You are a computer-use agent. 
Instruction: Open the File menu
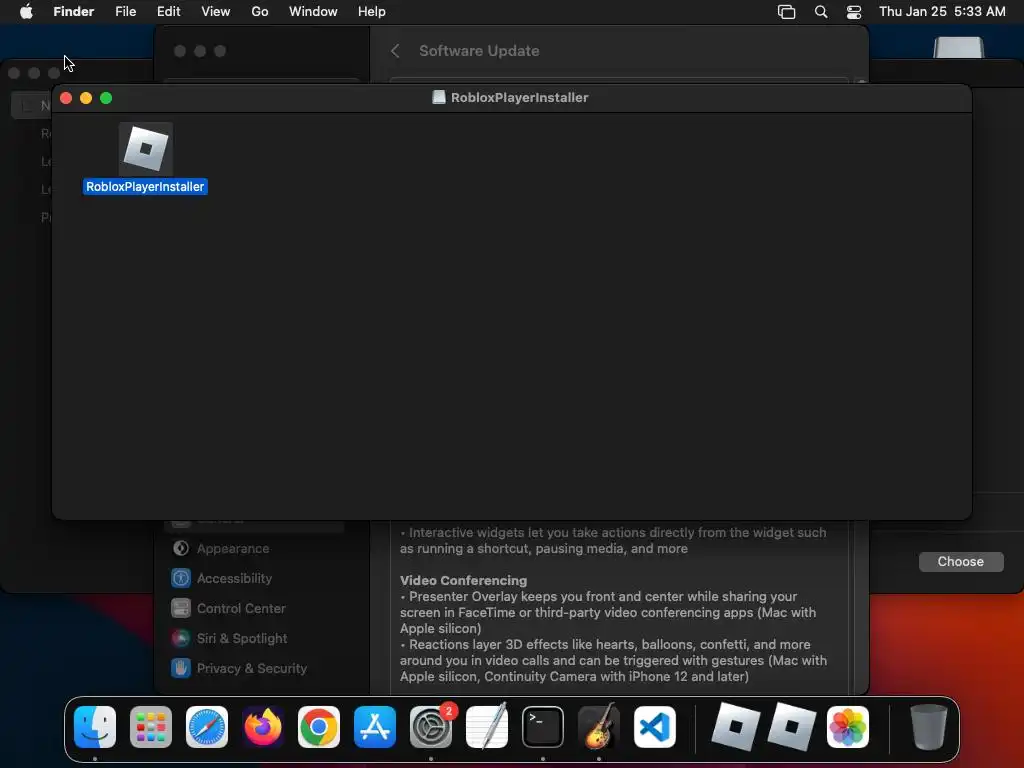(x=125, y=12)
